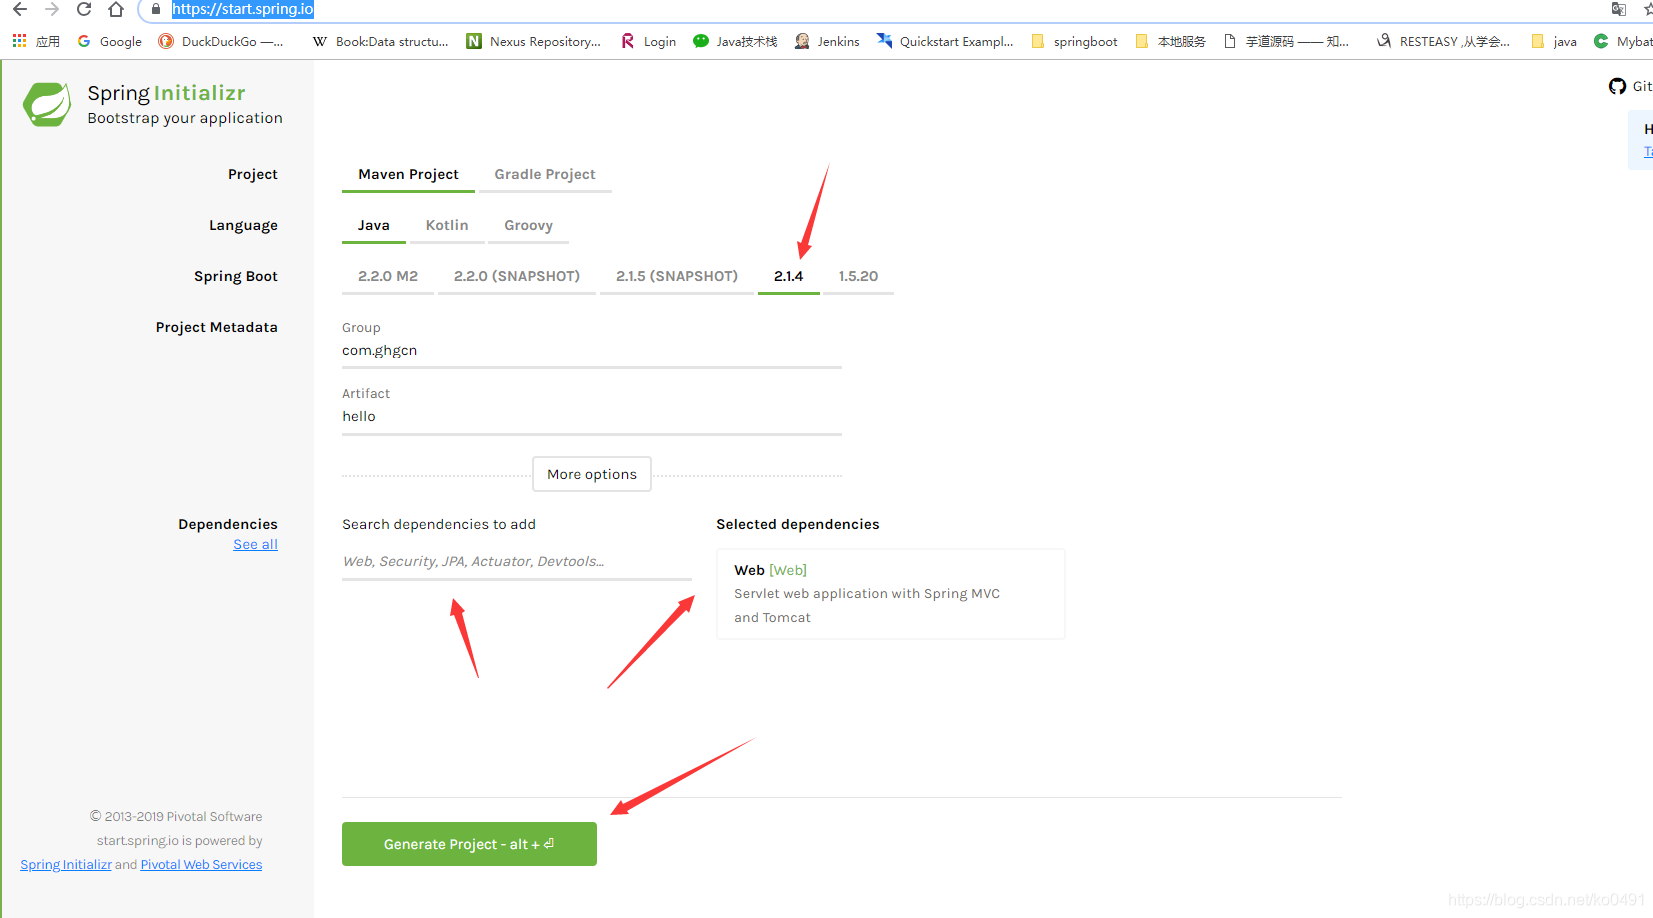Click the lock icon in address bar
Screen dimensions: 1653x918
(155, 9)
